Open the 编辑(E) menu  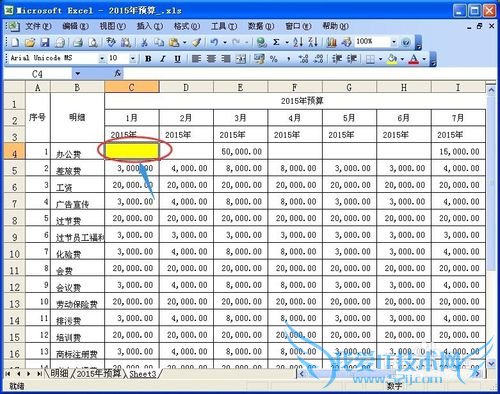[x=75, y=26]
